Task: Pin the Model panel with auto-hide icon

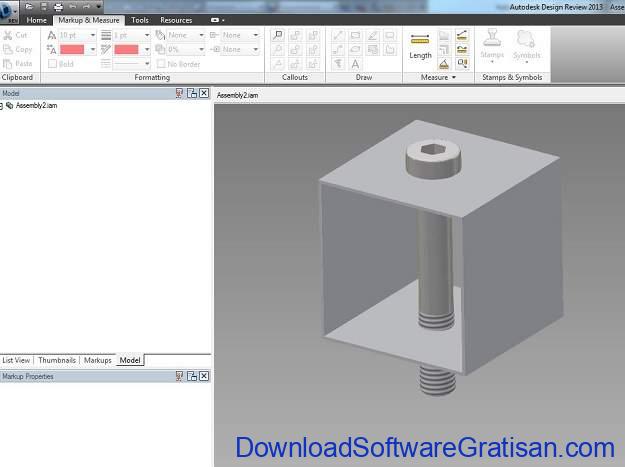Action: [179, 93]
